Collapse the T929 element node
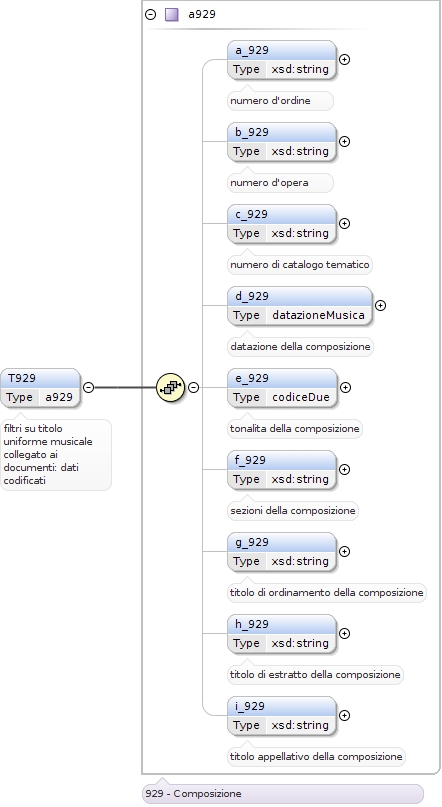Screen dimensions: 442x807 click(89, 387)
